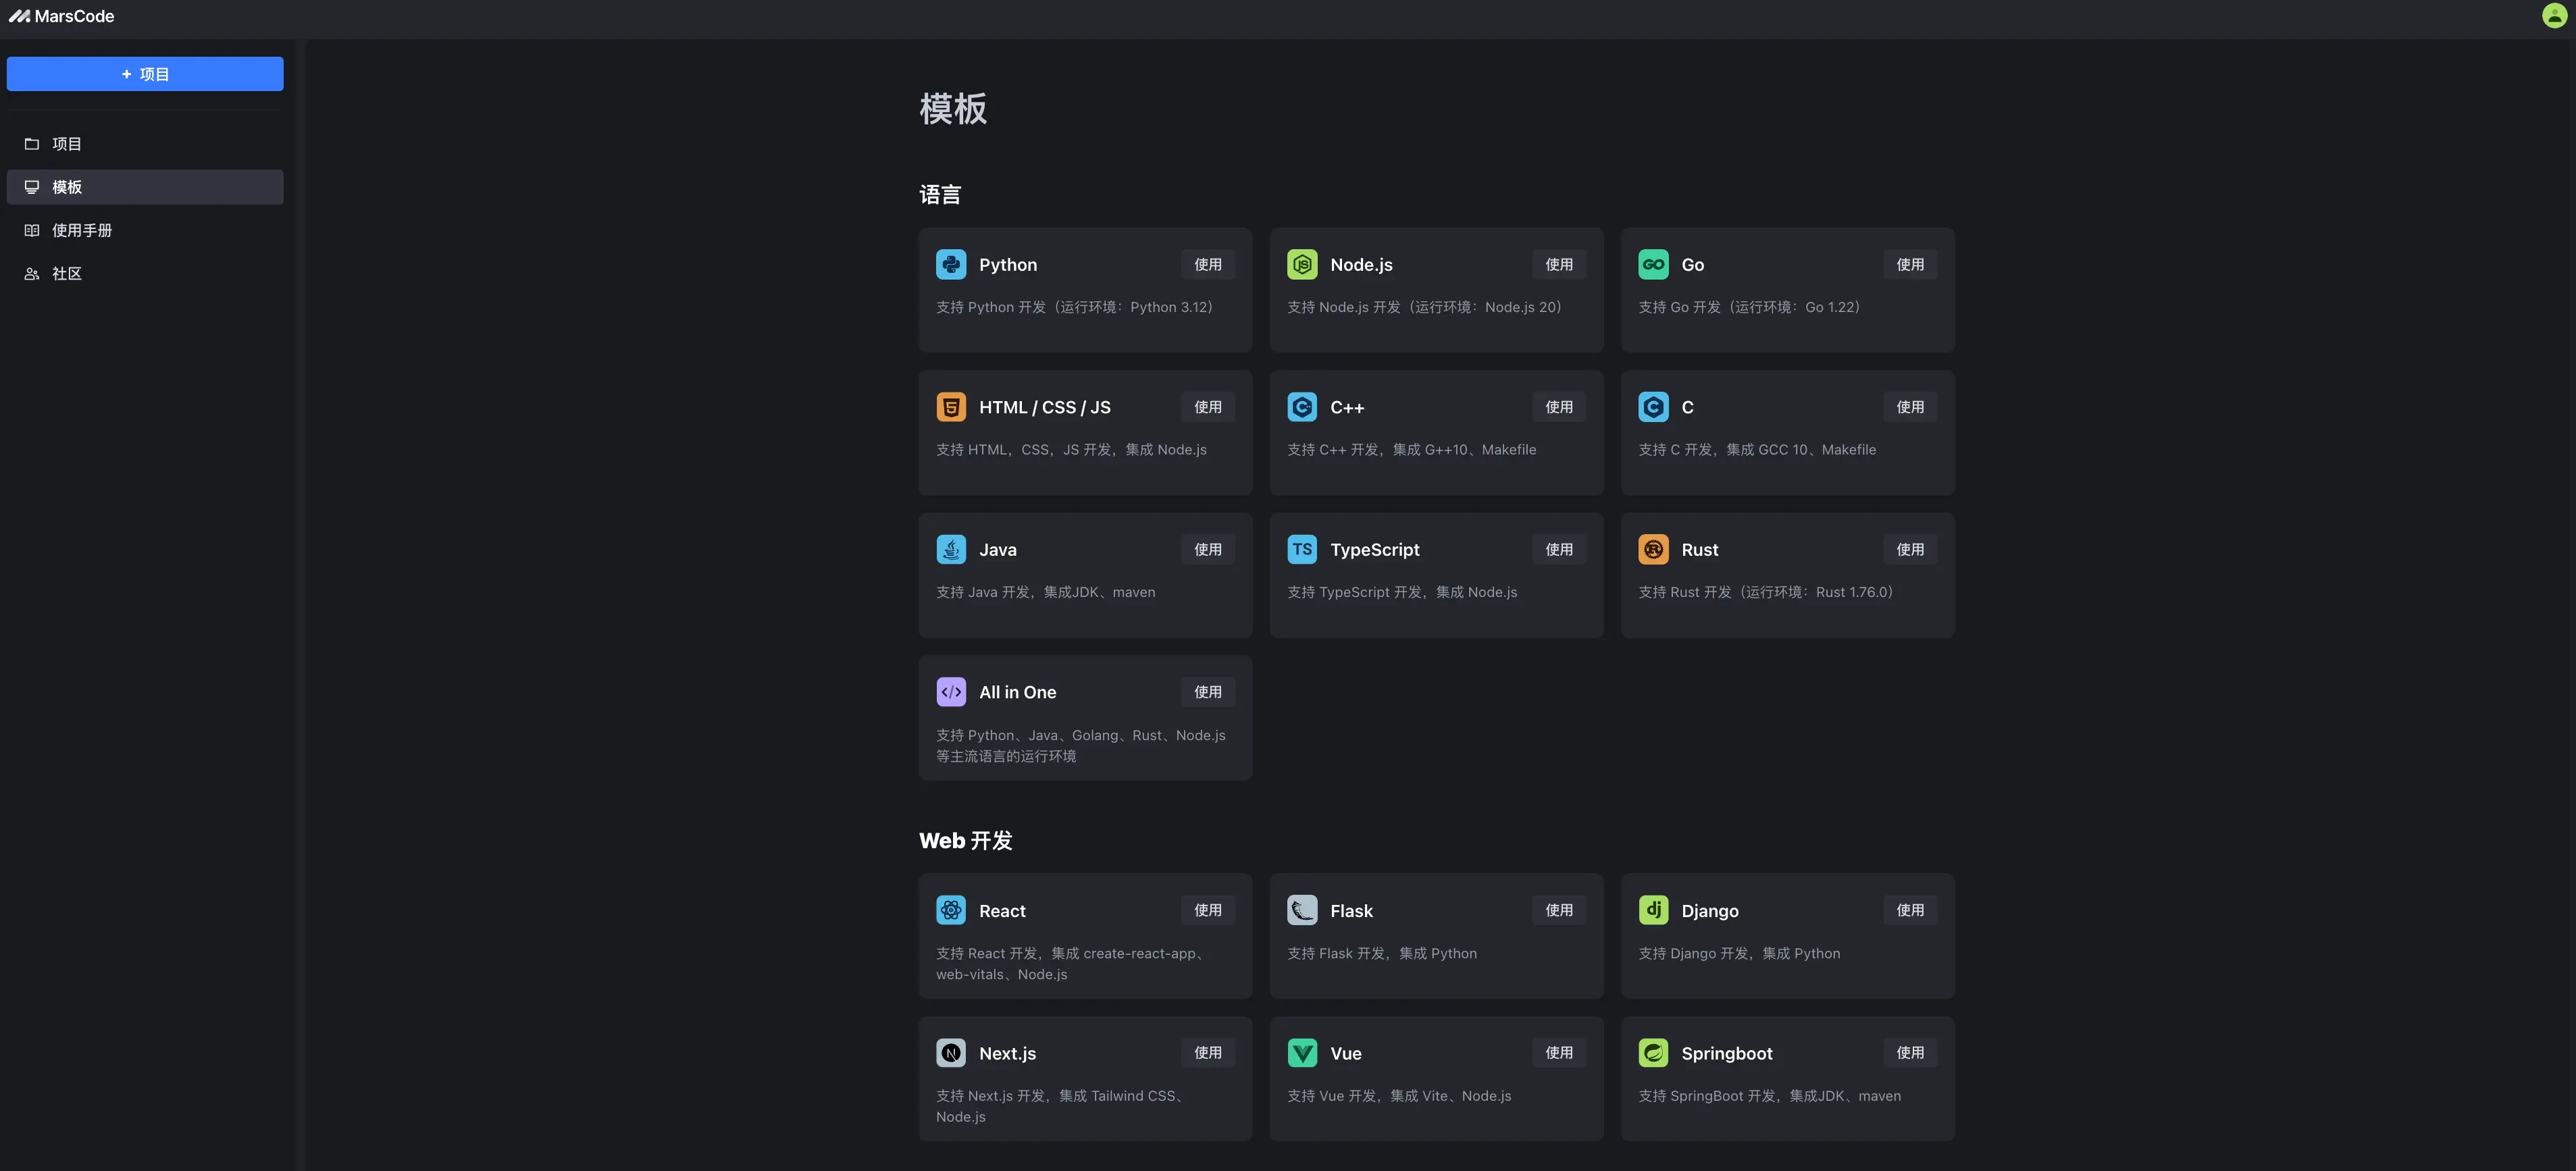This screenshot has height=1171, width=2576.
Task: Click the Flask template card description
Action: click(x=1381, y=954)
